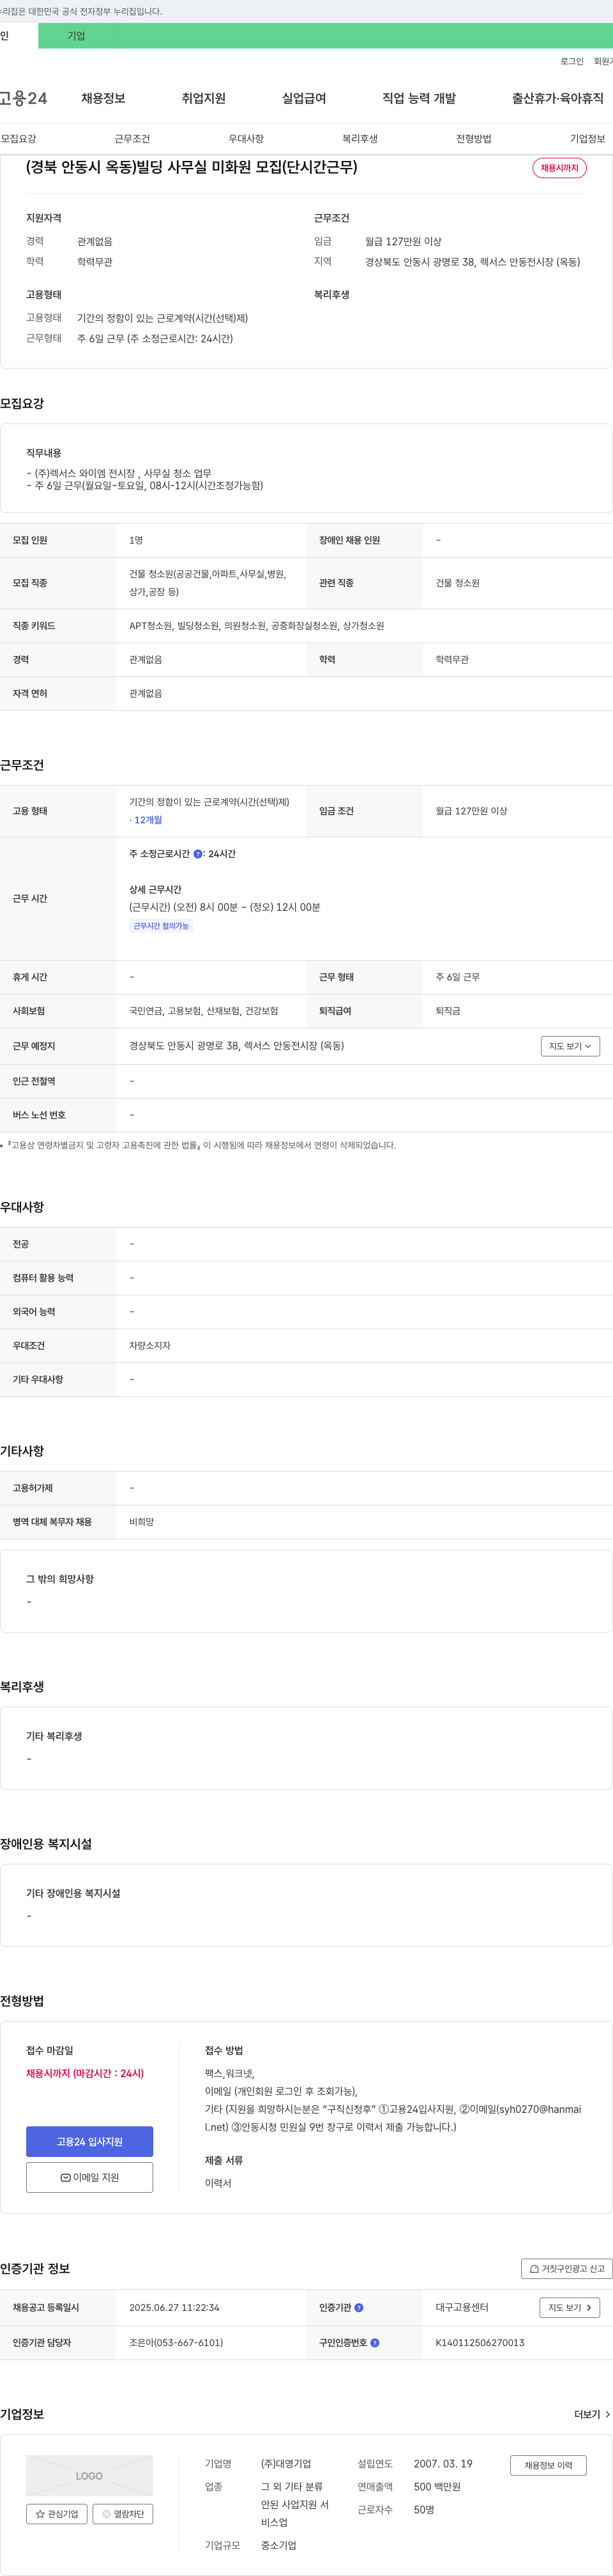The width and height of the screenshot is (613, 2576).
Task: Click 등록일시 2025.06.27 11:22:34
Action: tap(174, 2308)
